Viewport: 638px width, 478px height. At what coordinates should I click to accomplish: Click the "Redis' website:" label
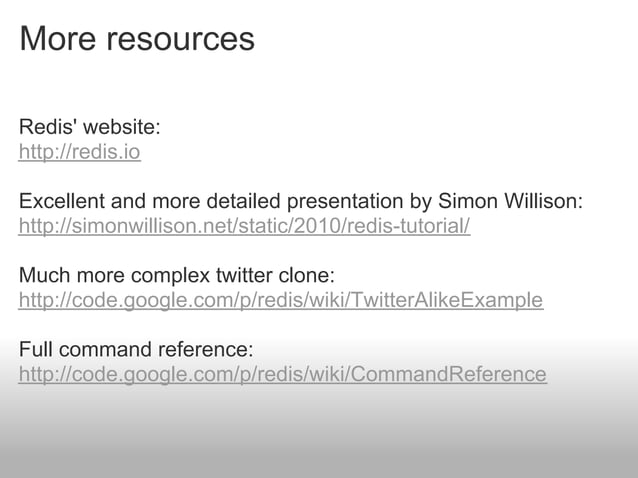[x=89, y=128]
